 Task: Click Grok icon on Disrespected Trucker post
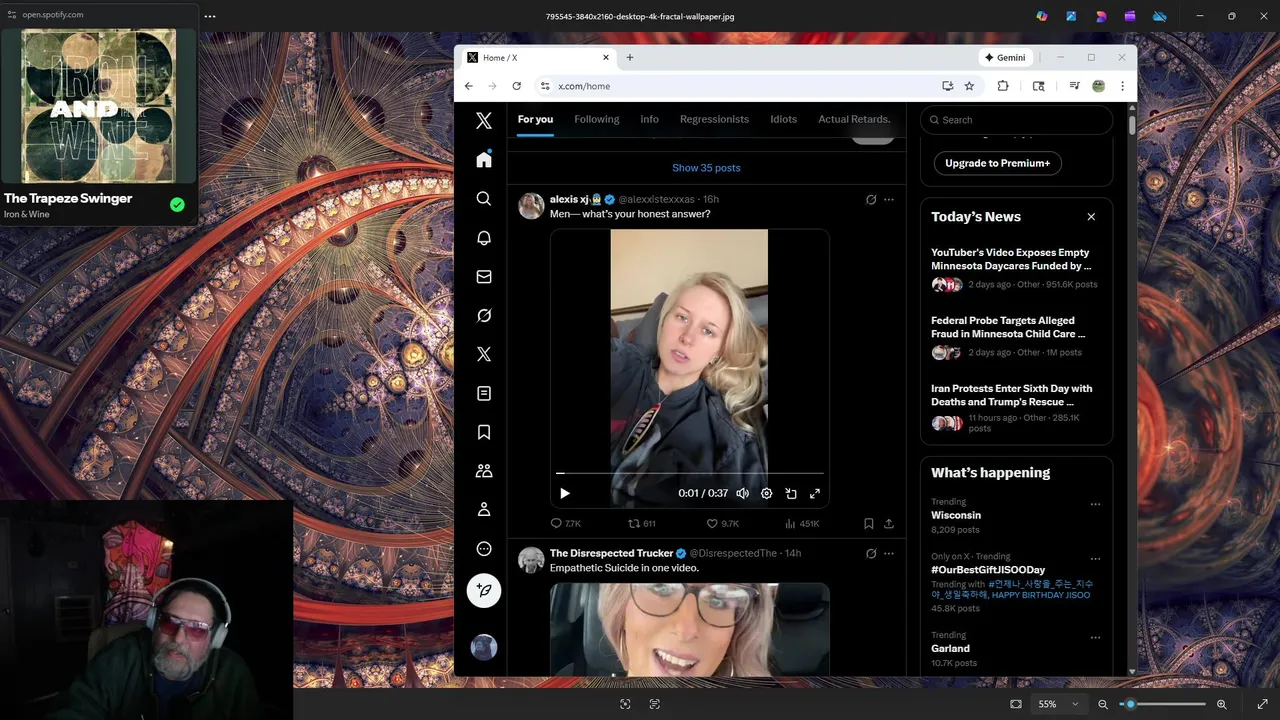click(x=871, y=553)
